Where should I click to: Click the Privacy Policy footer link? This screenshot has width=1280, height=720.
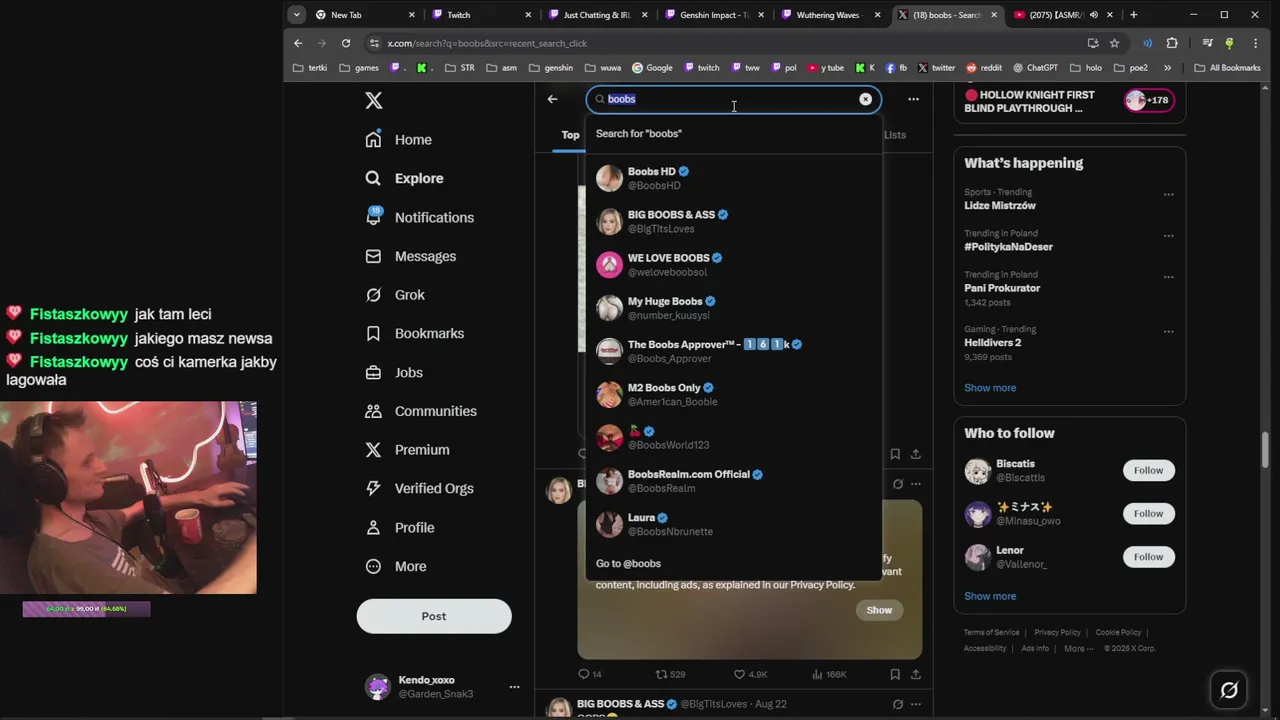[1057, 632]
